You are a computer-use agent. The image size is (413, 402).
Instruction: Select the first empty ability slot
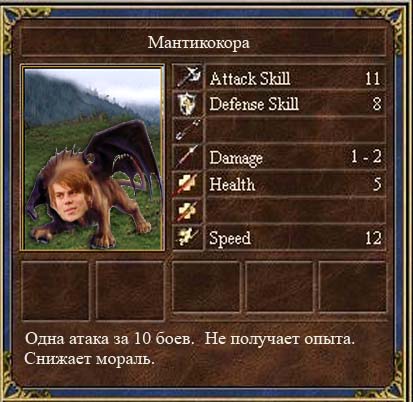55,291
